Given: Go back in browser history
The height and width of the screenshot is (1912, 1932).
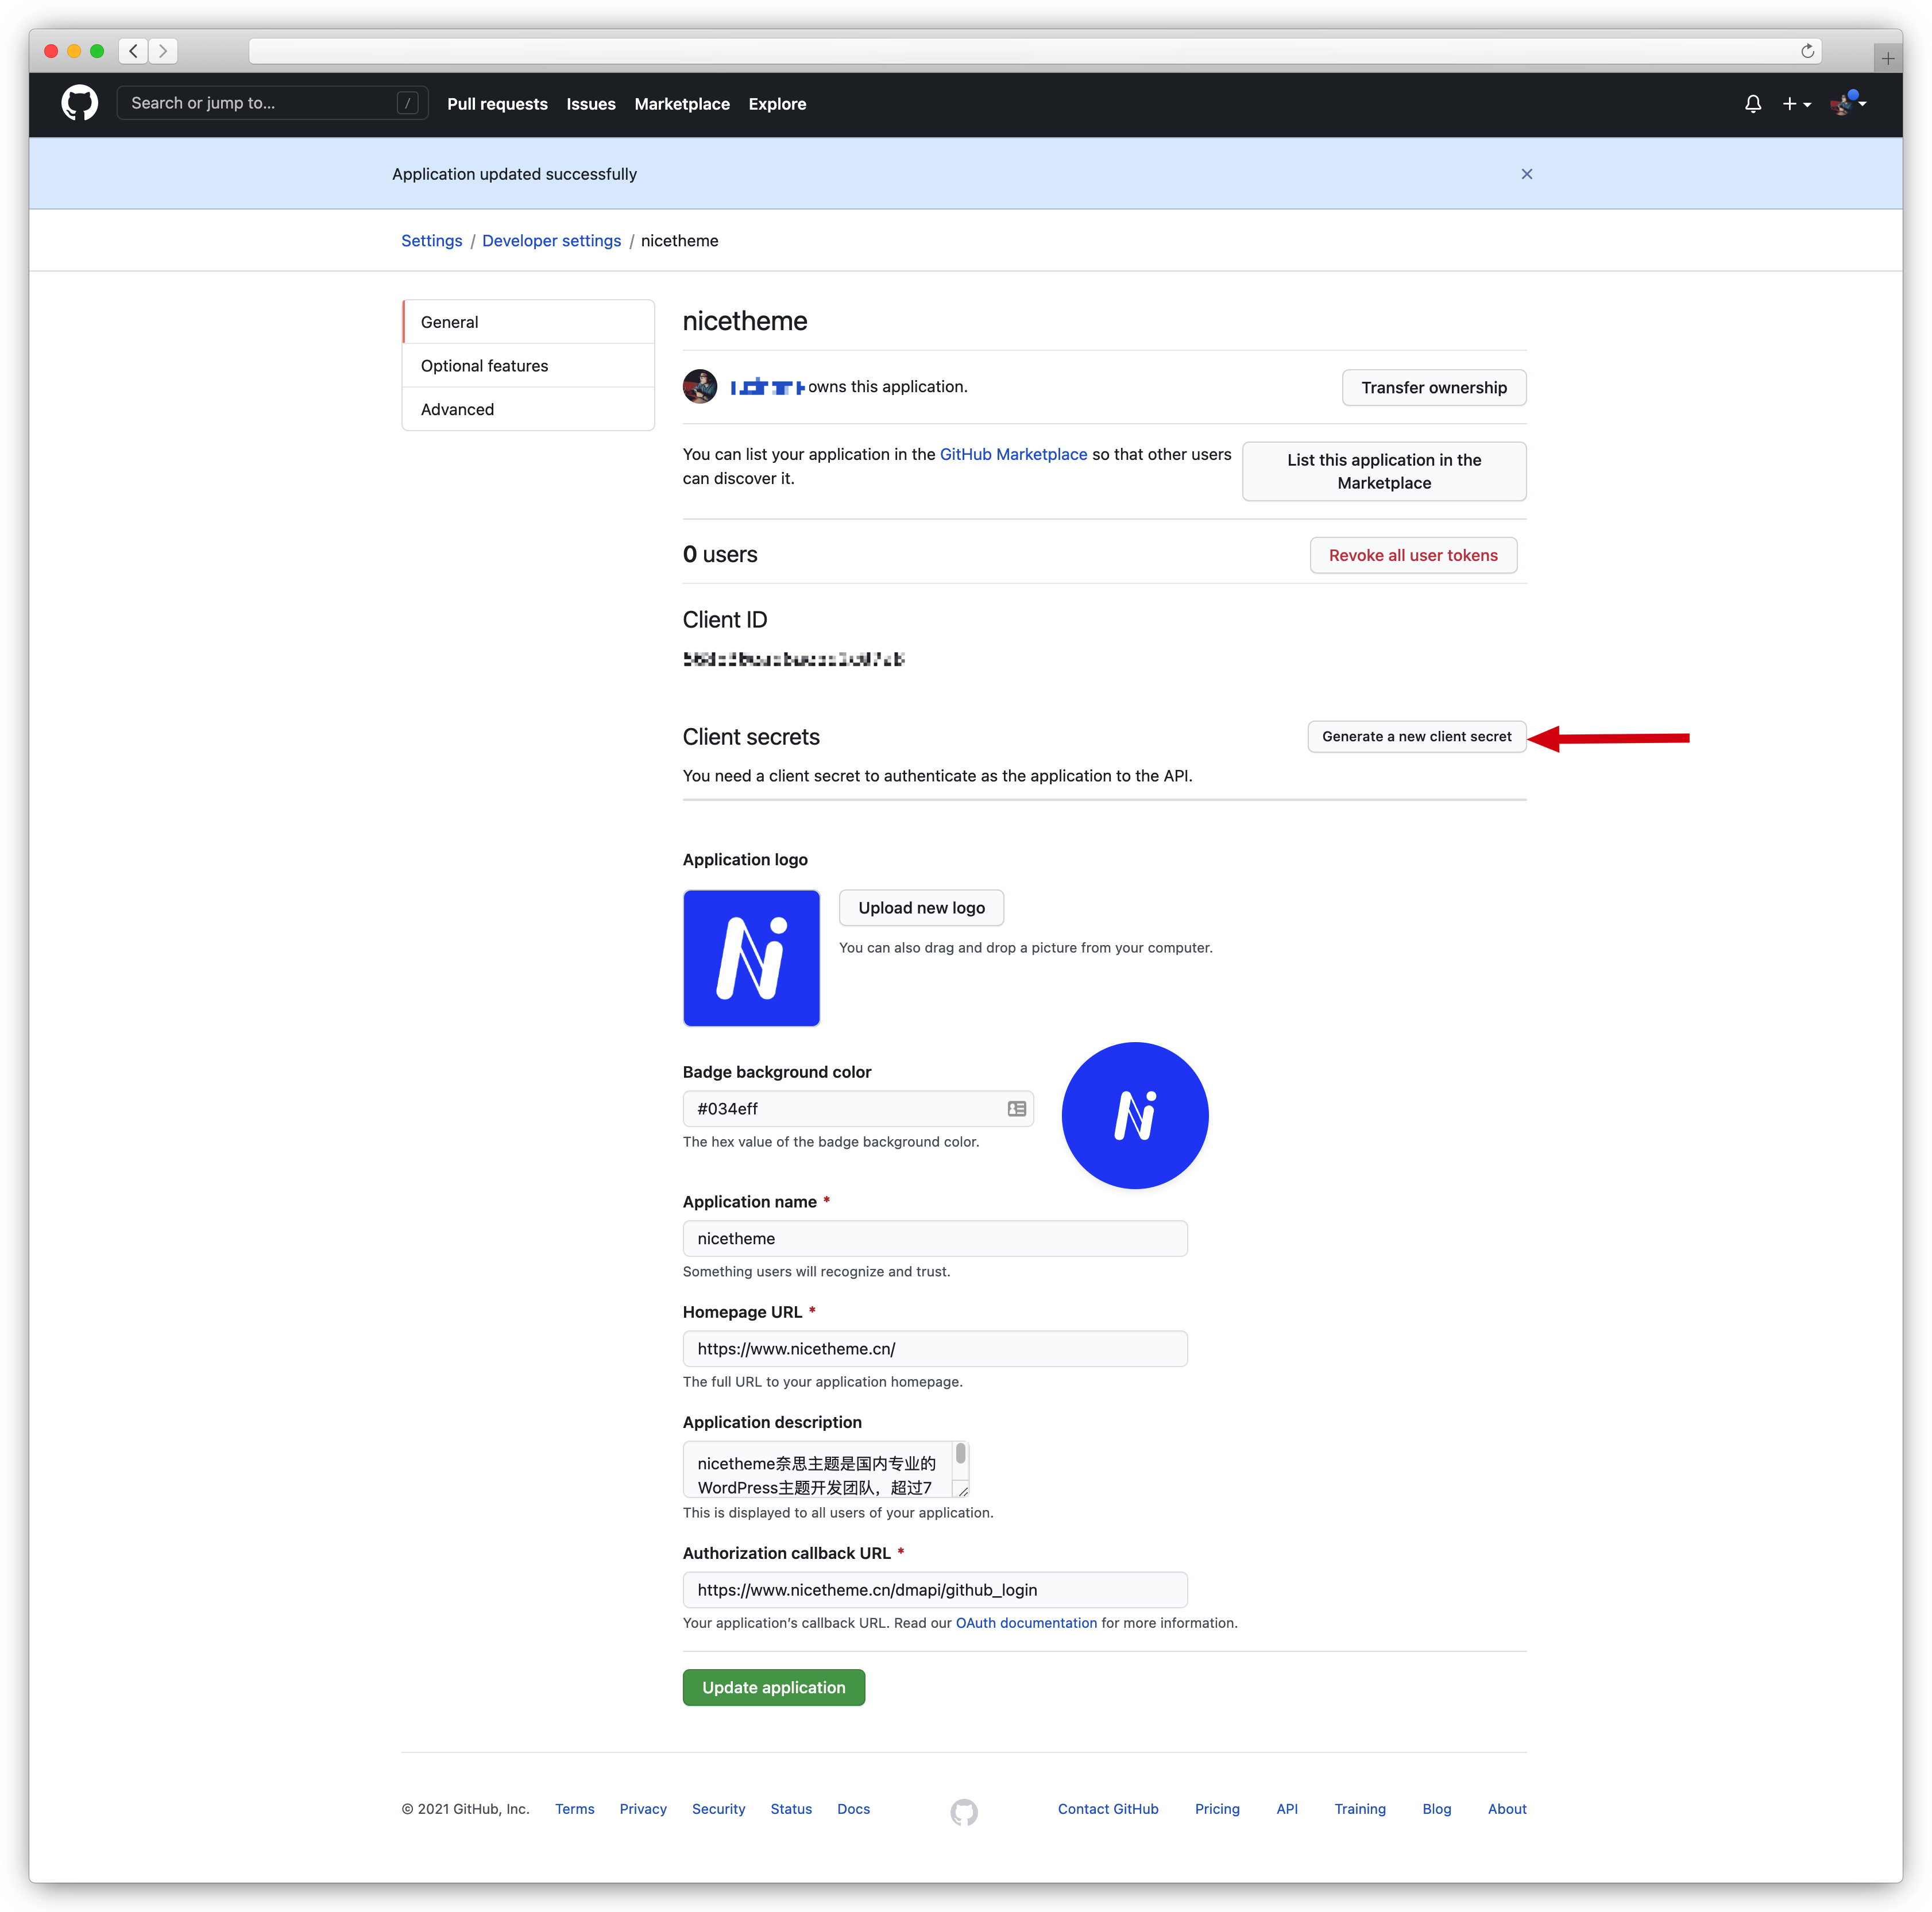Looking at the screenshot, I should 134,51.
